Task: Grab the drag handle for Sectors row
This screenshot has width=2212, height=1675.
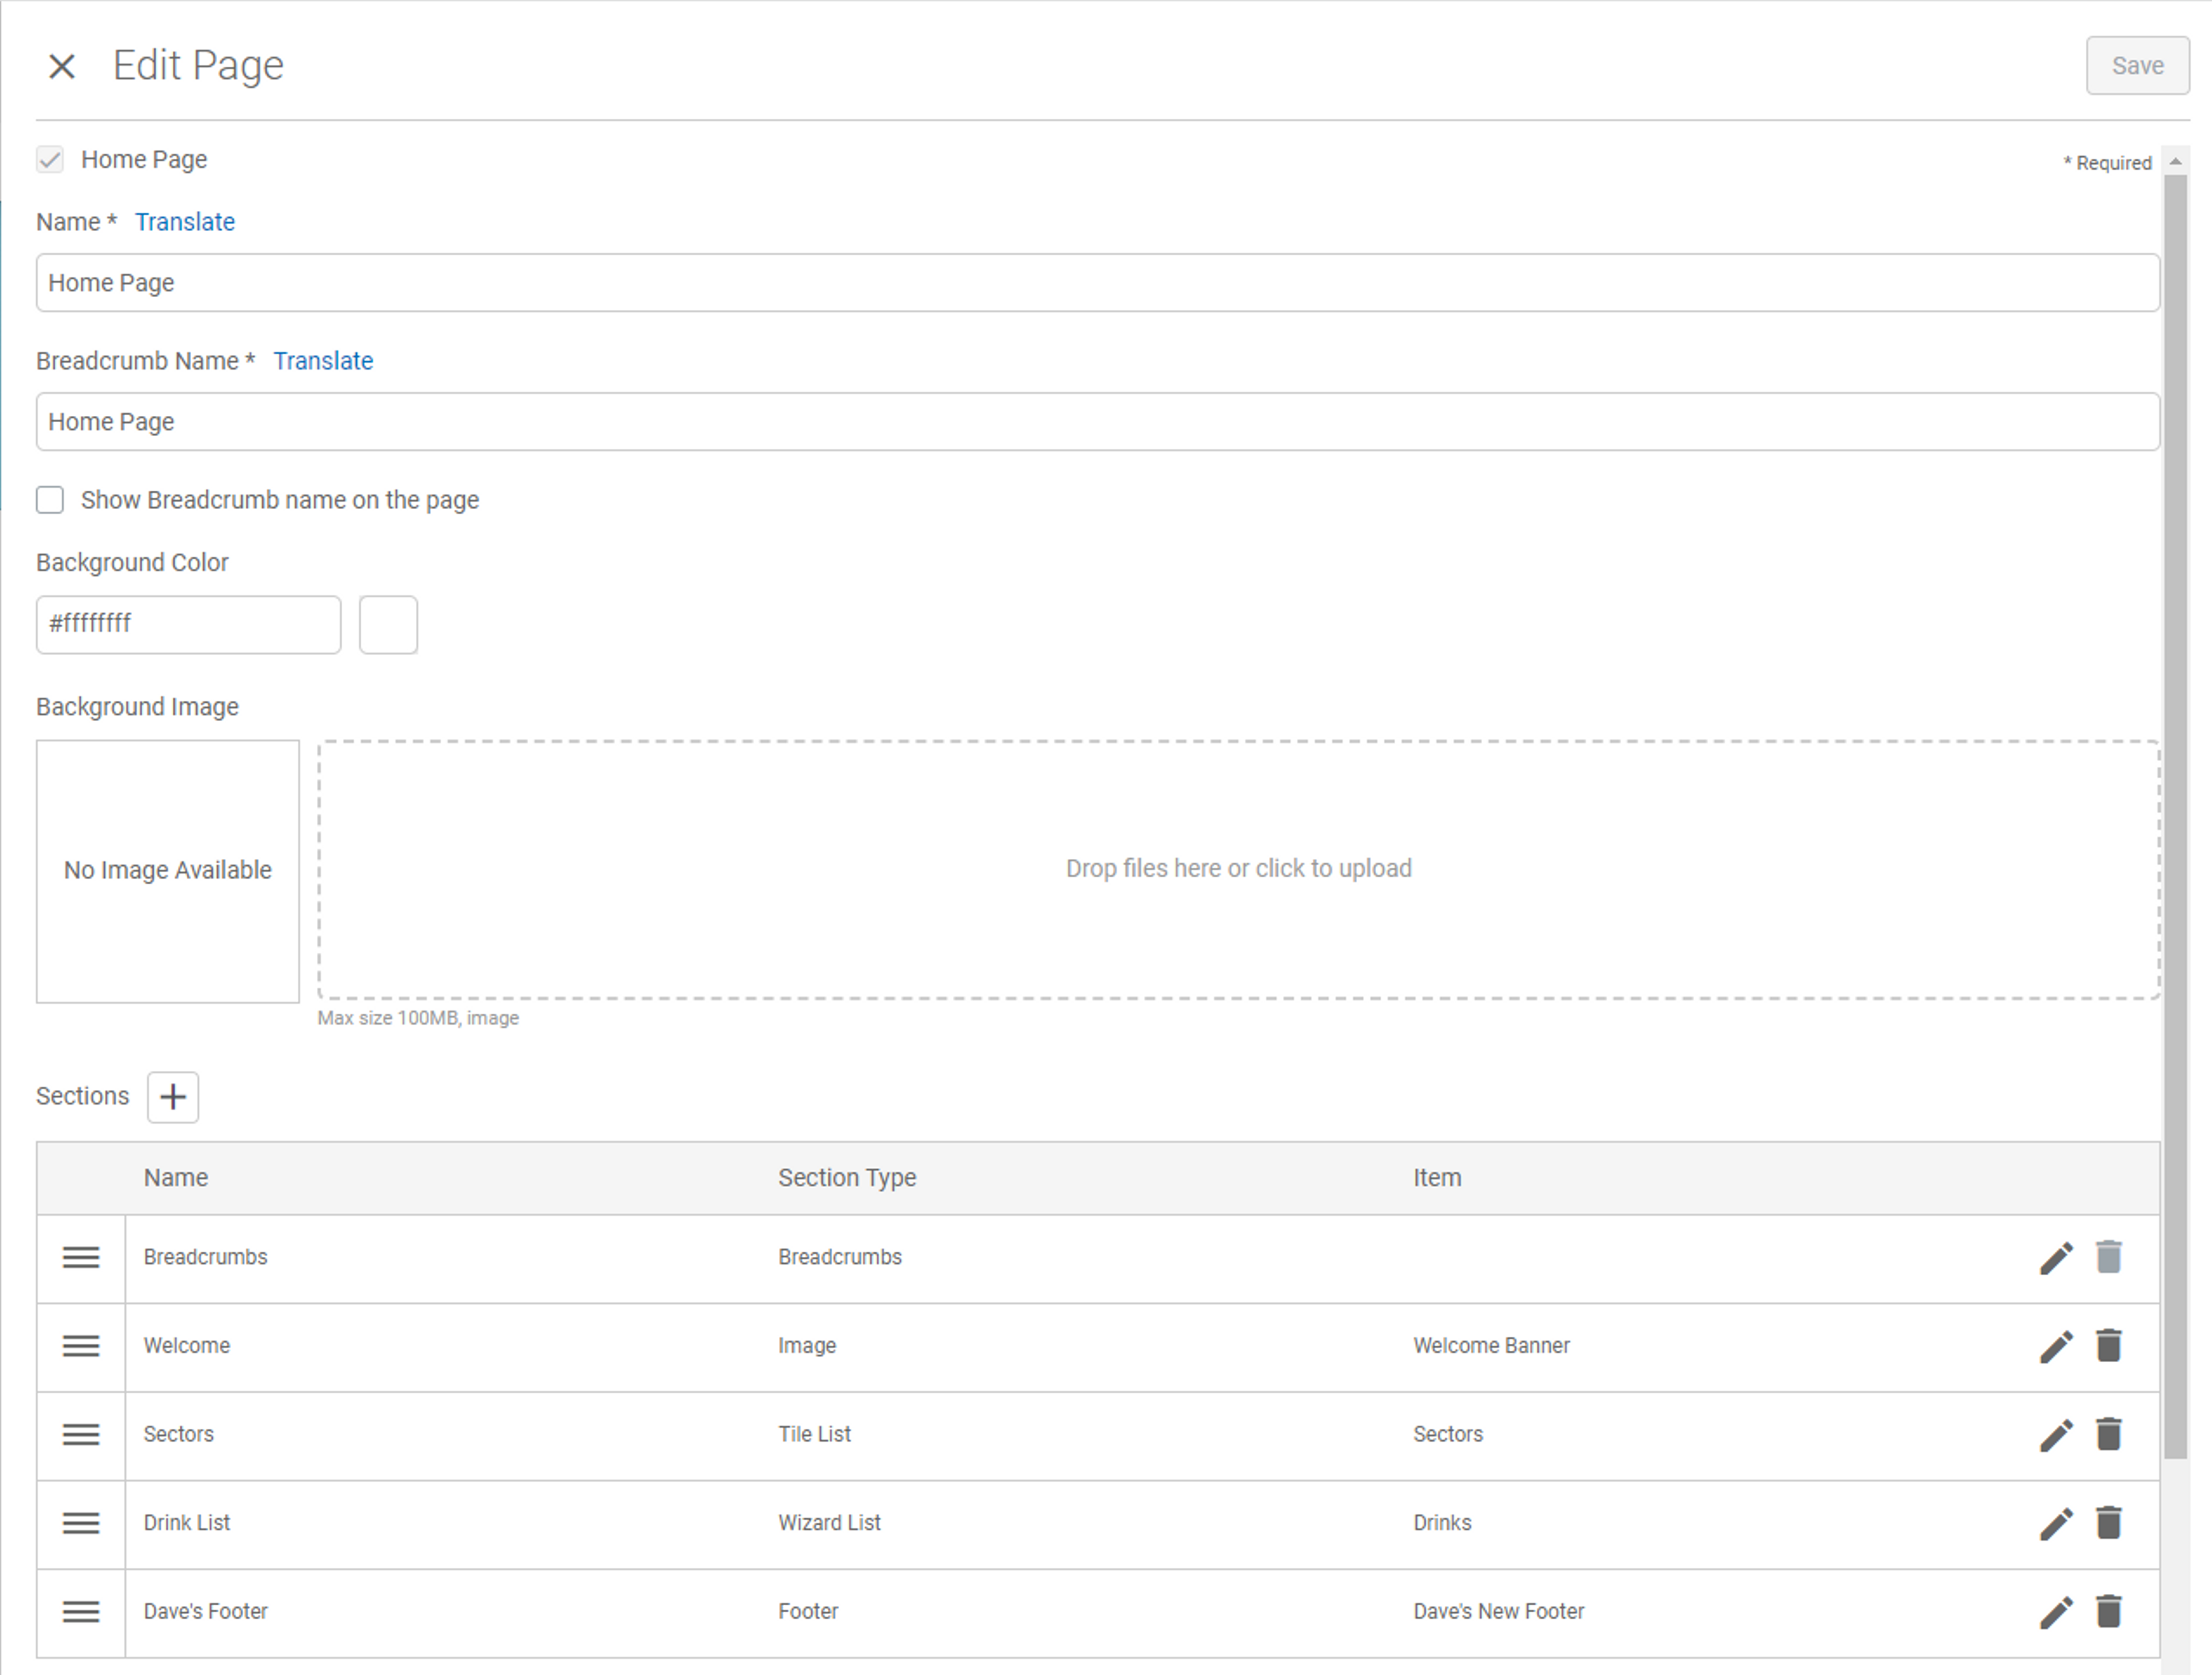Action: [x=81, y=1435]
